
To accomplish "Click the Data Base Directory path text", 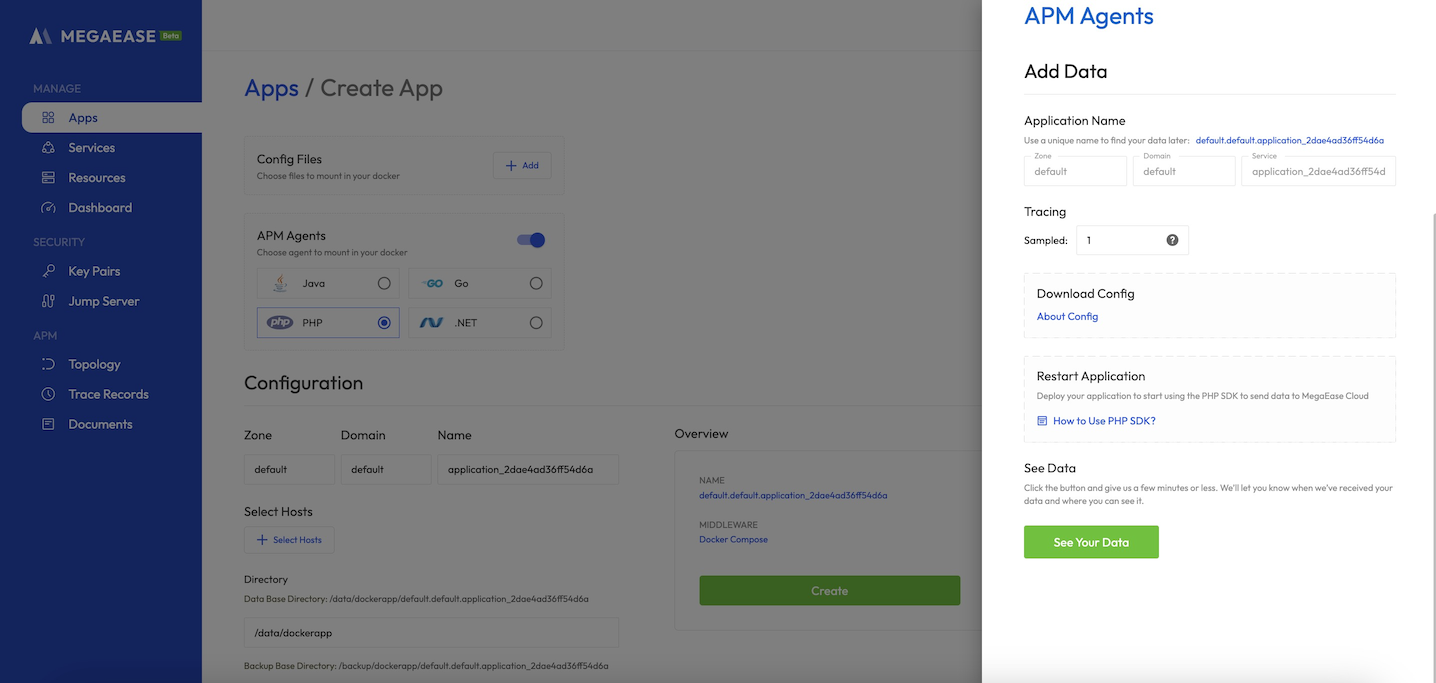I will click(416, 599).
